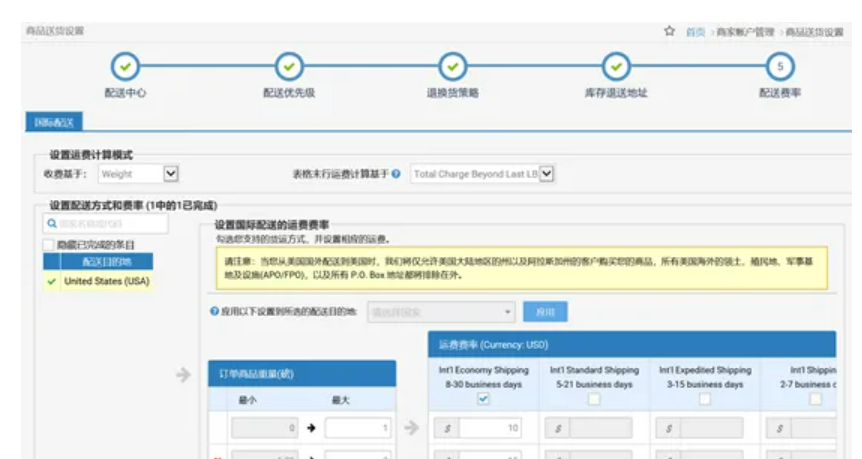
Task: Click the 最小 column label
Action: pyautogui.click(x=247, y=400)
